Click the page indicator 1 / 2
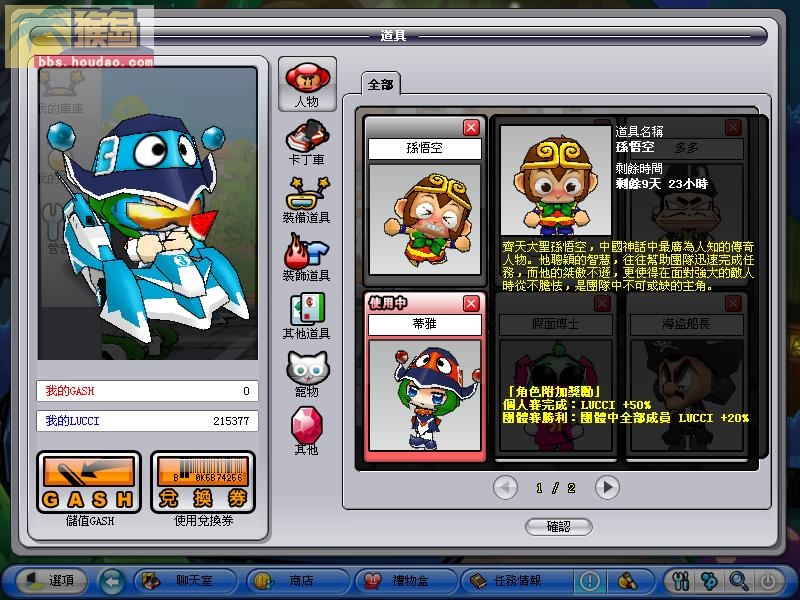This screenshot has height=600, width=800. click(x=556, y=488)
